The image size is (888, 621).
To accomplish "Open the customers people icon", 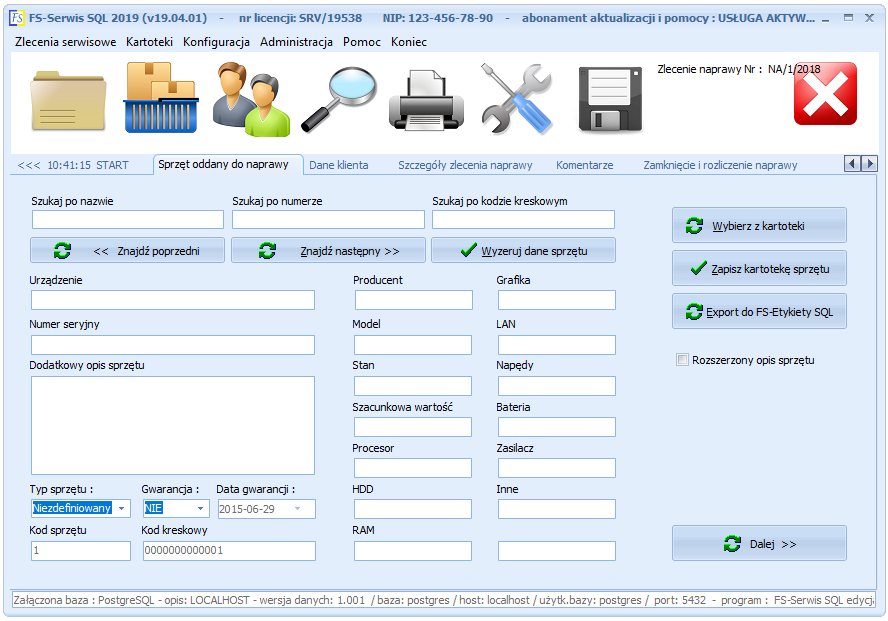I will click(x=251, y=100).
